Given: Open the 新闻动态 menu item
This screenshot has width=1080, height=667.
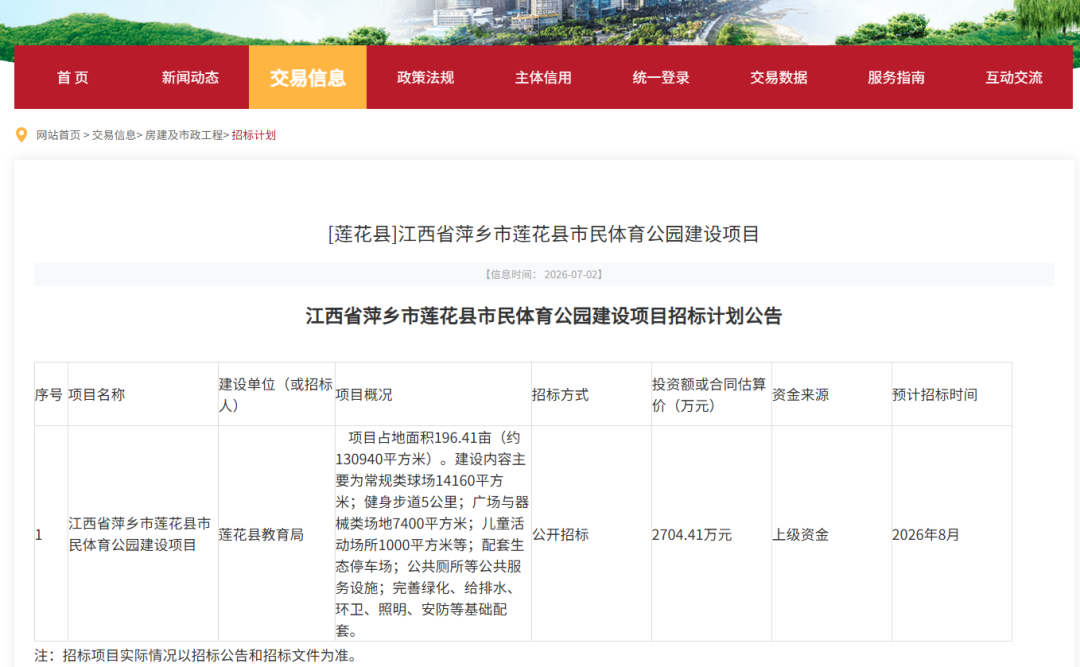Looking at the screenshot, I should (190, 78).
